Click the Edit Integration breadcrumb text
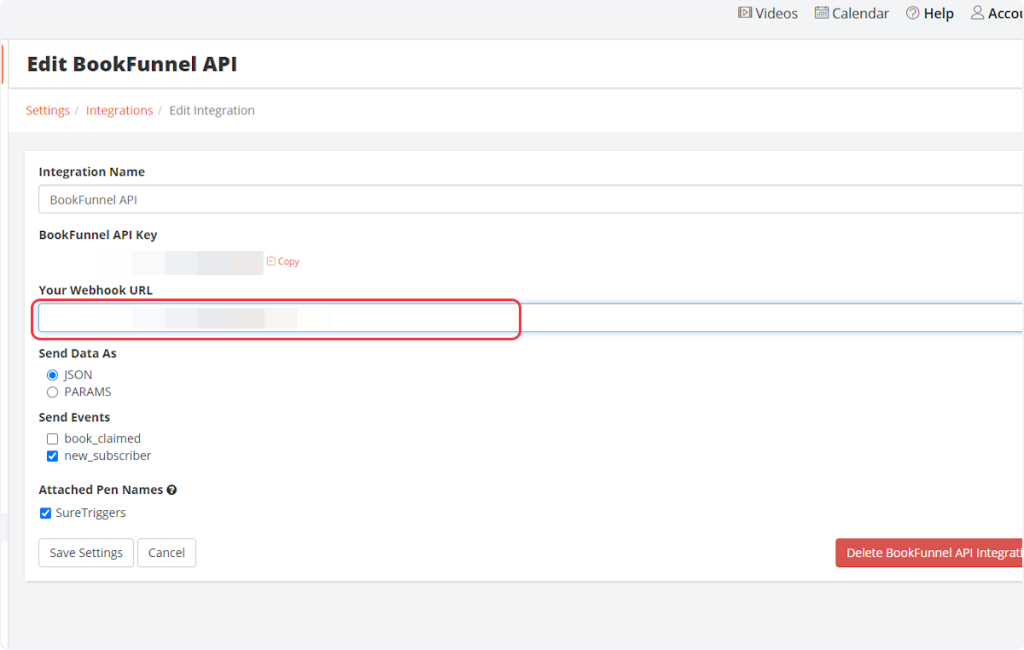The height and width of the screenshot is (650, 1024). pos(211,111)
